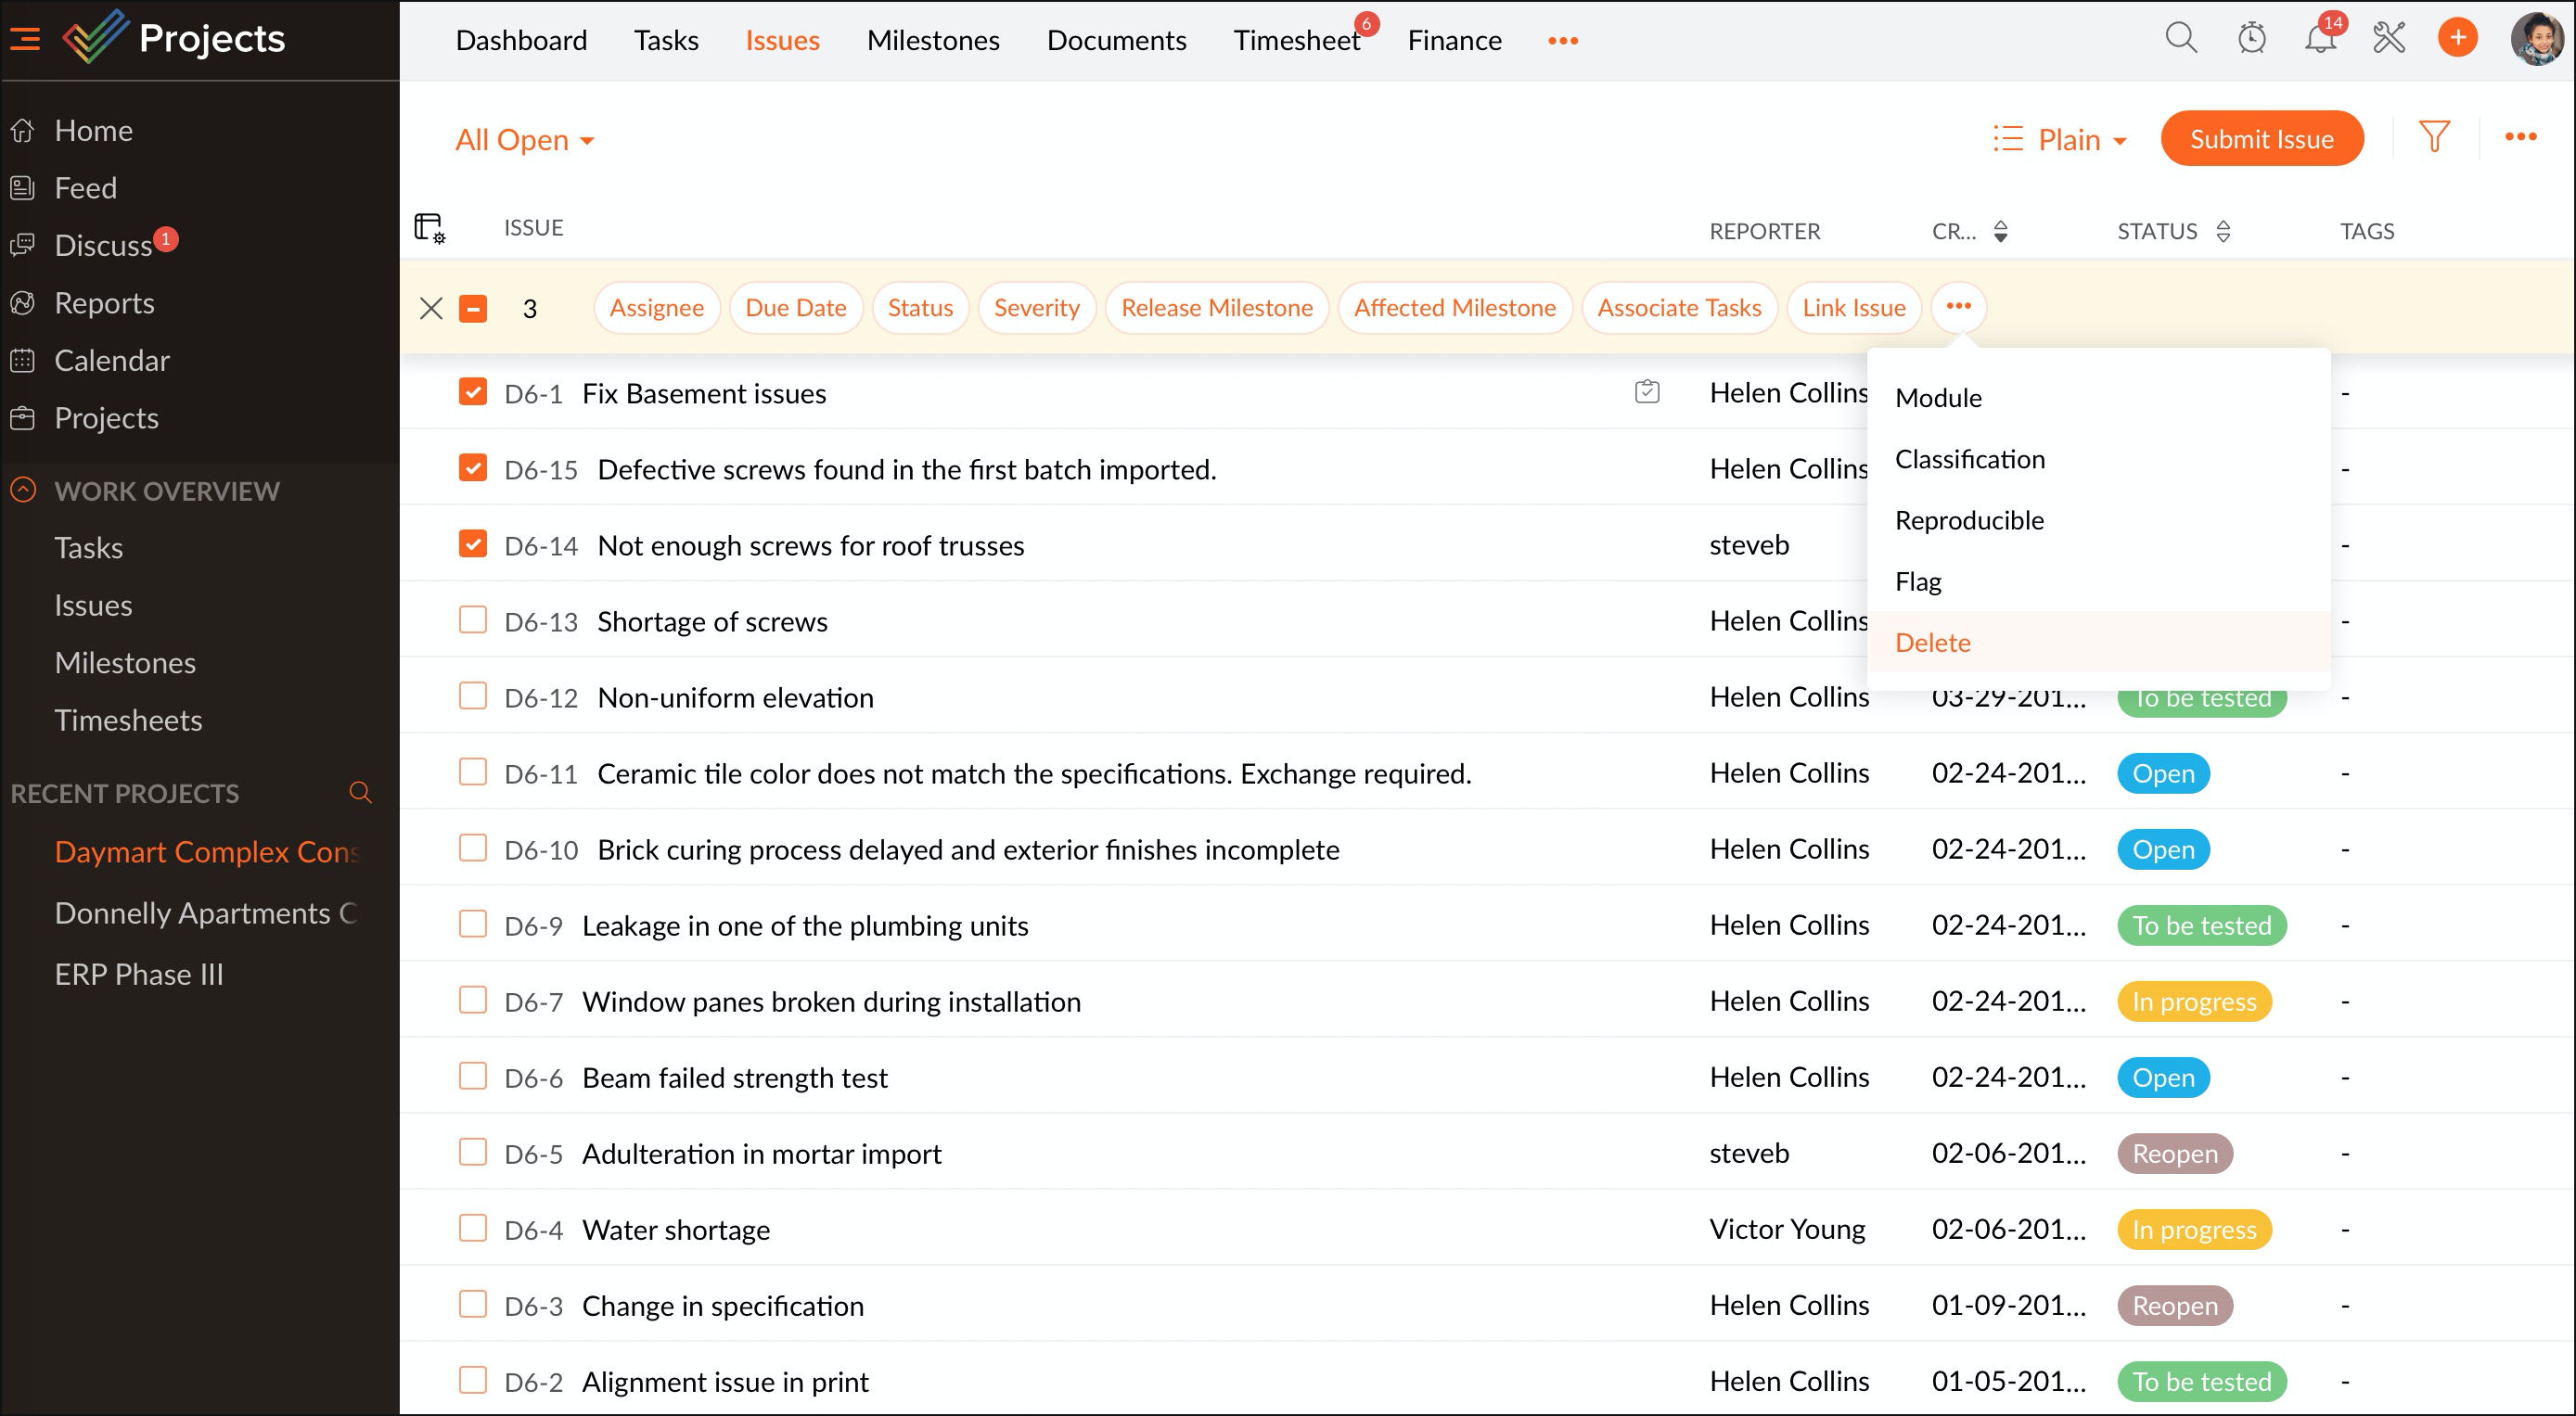Uncheck the Fix Basement issues checkbox
This screenshot has width=2576, height=1416.
coord(473,392)
